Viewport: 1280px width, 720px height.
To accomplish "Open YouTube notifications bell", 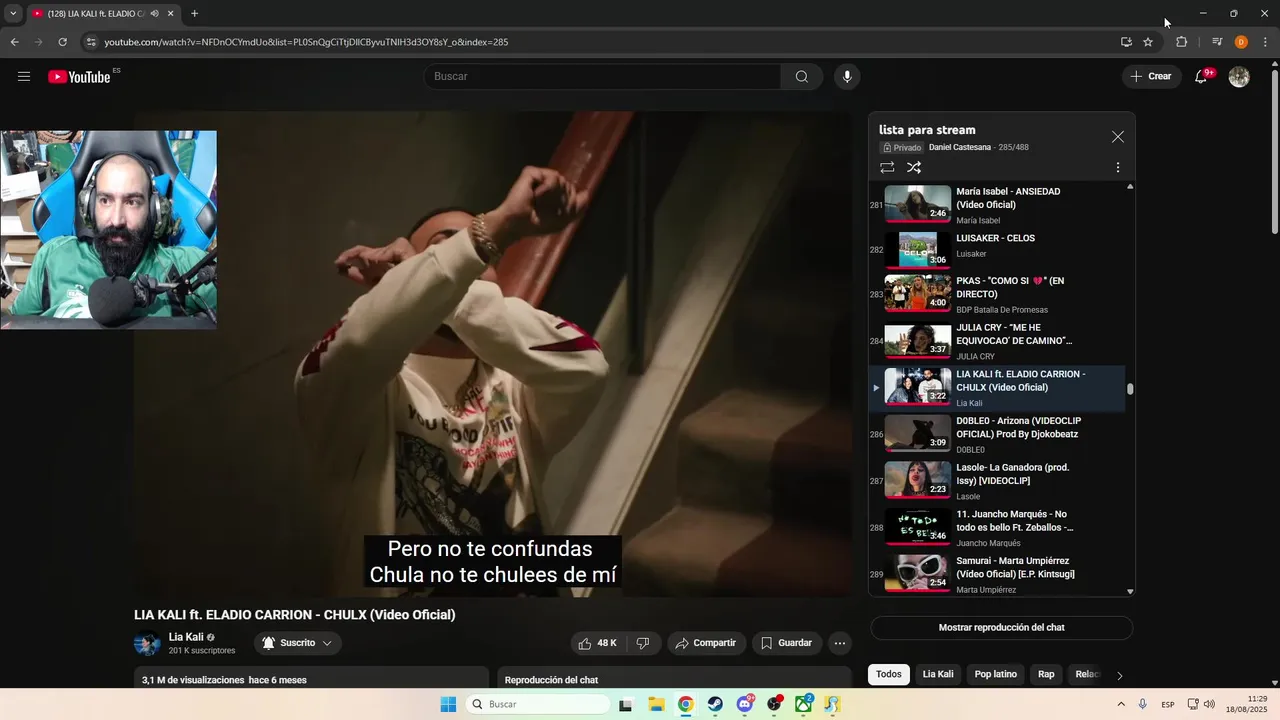I will [1202, 77].
